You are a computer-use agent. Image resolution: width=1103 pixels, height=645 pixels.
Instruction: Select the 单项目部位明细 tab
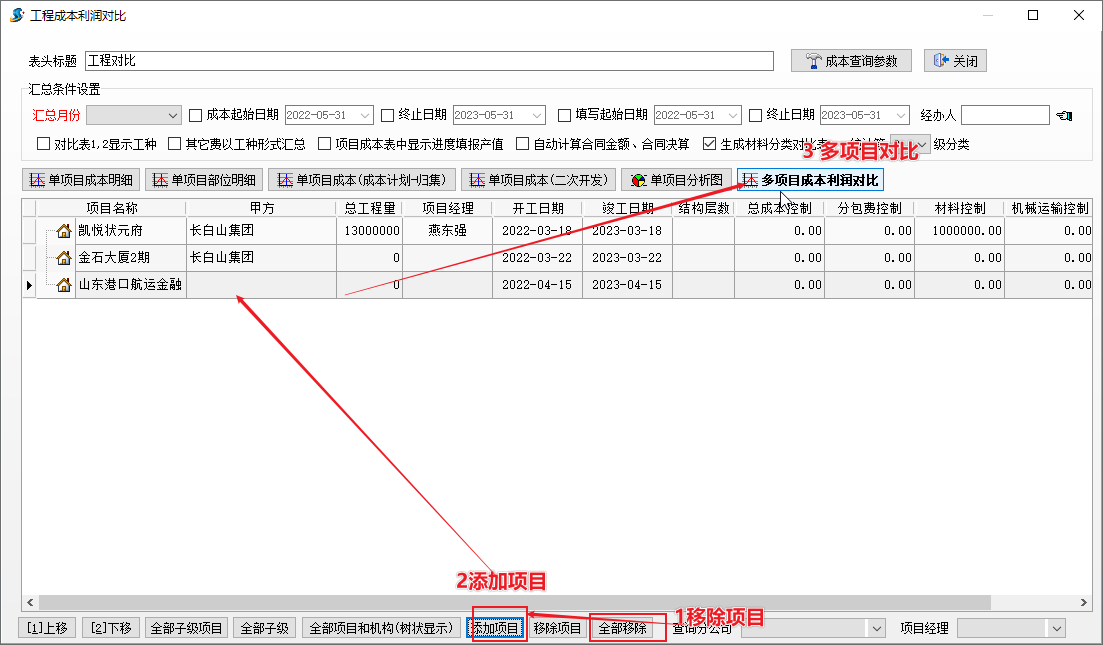pos(204,180)
